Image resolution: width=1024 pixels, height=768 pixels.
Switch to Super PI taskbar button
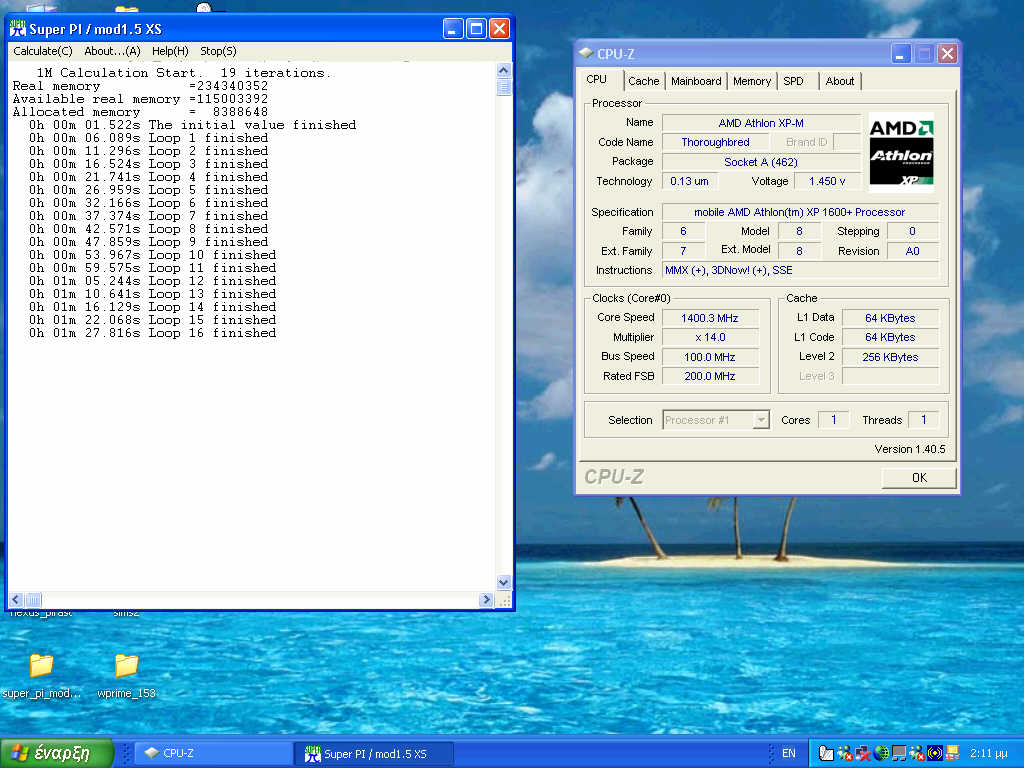pyautogui.click(x=373, y=753)
